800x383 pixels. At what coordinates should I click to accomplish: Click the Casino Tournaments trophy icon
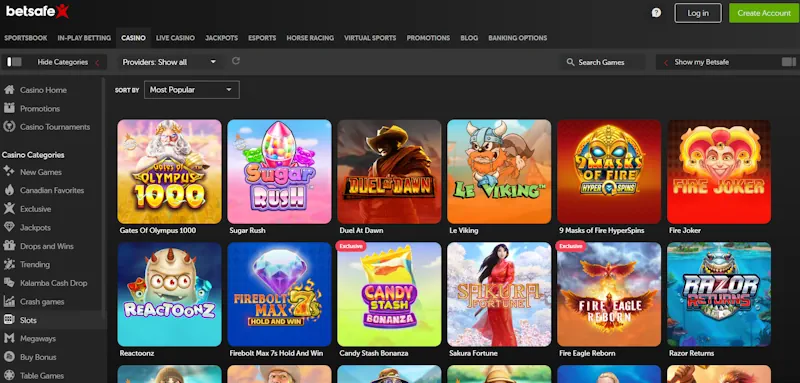pyautogui.click(x=9, y=126)
